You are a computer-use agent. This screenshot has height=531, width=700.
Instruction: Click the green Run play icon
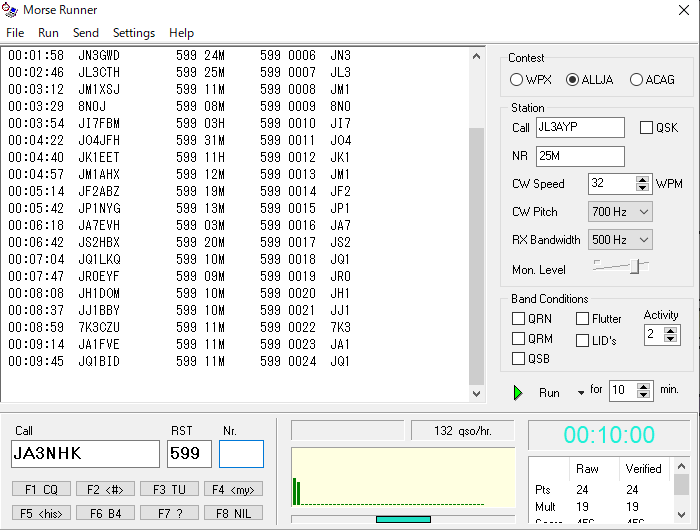[x=518, y=392]
